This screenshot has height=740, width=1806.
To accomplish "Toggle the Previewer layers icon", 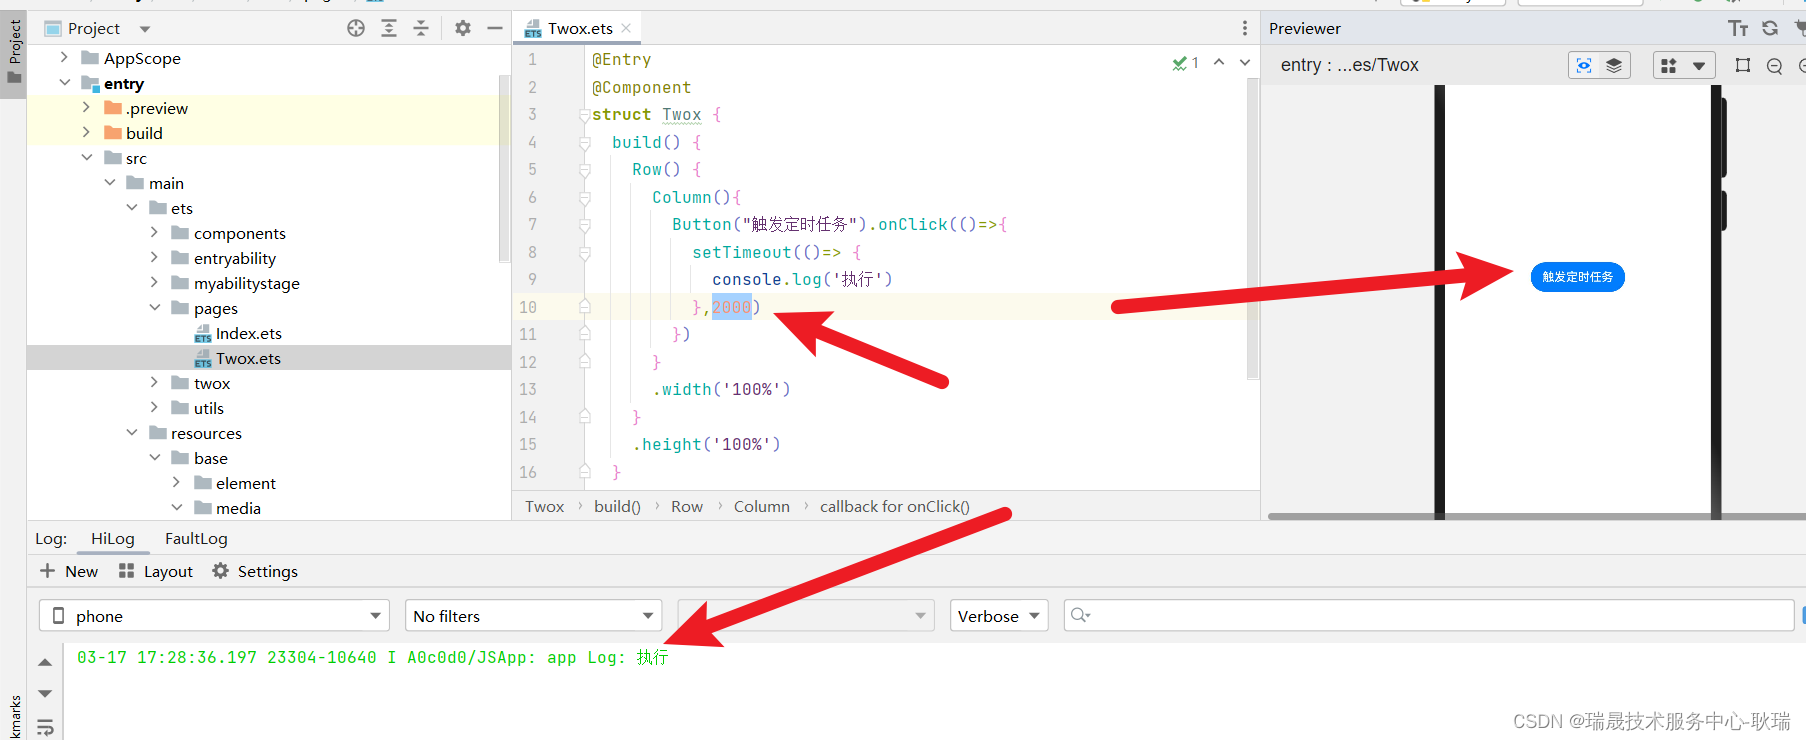I will [x=1614, y=65].
